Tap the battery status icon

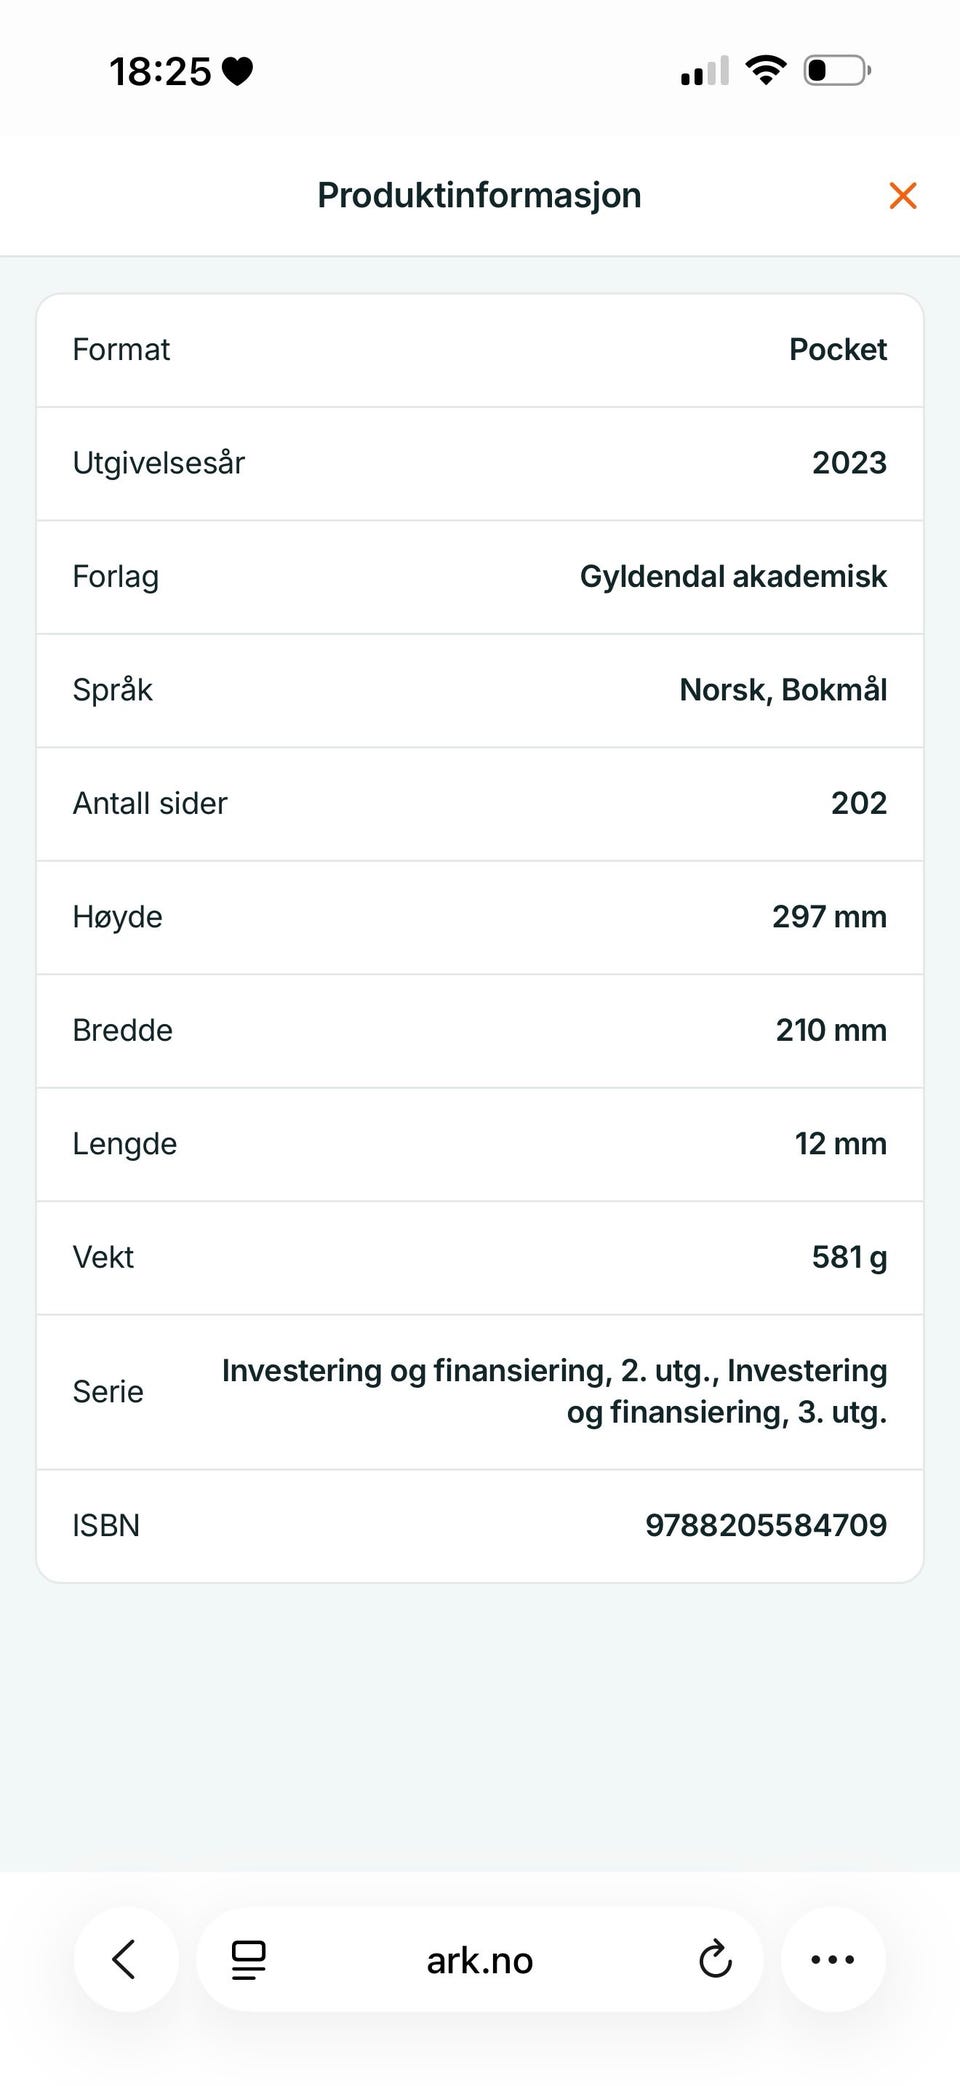(x=838, y=71)
